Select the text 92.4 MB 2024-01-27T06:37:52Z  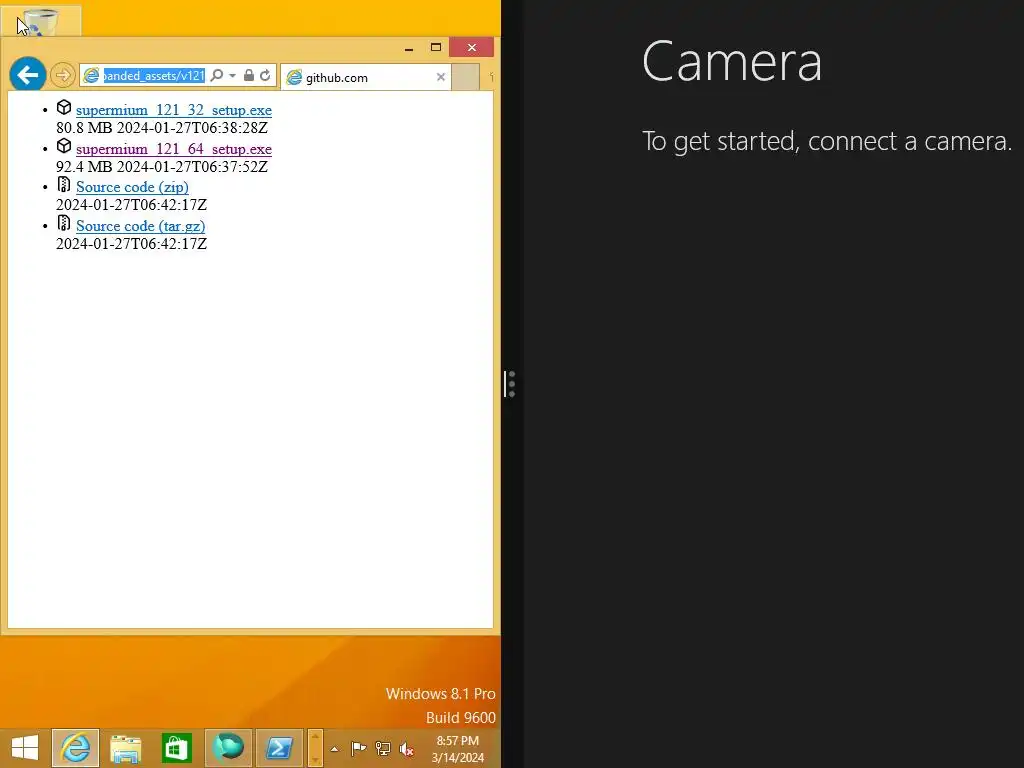pos(162,167)
